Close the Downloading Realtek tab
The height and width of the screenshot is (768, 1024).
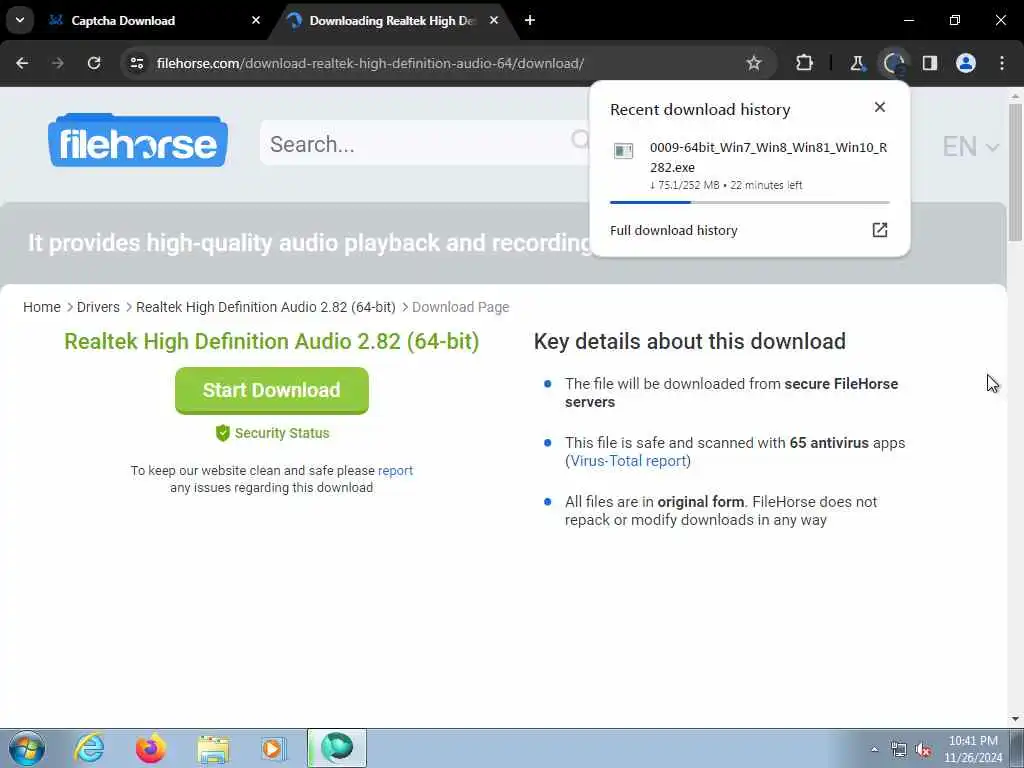[494, 20]
